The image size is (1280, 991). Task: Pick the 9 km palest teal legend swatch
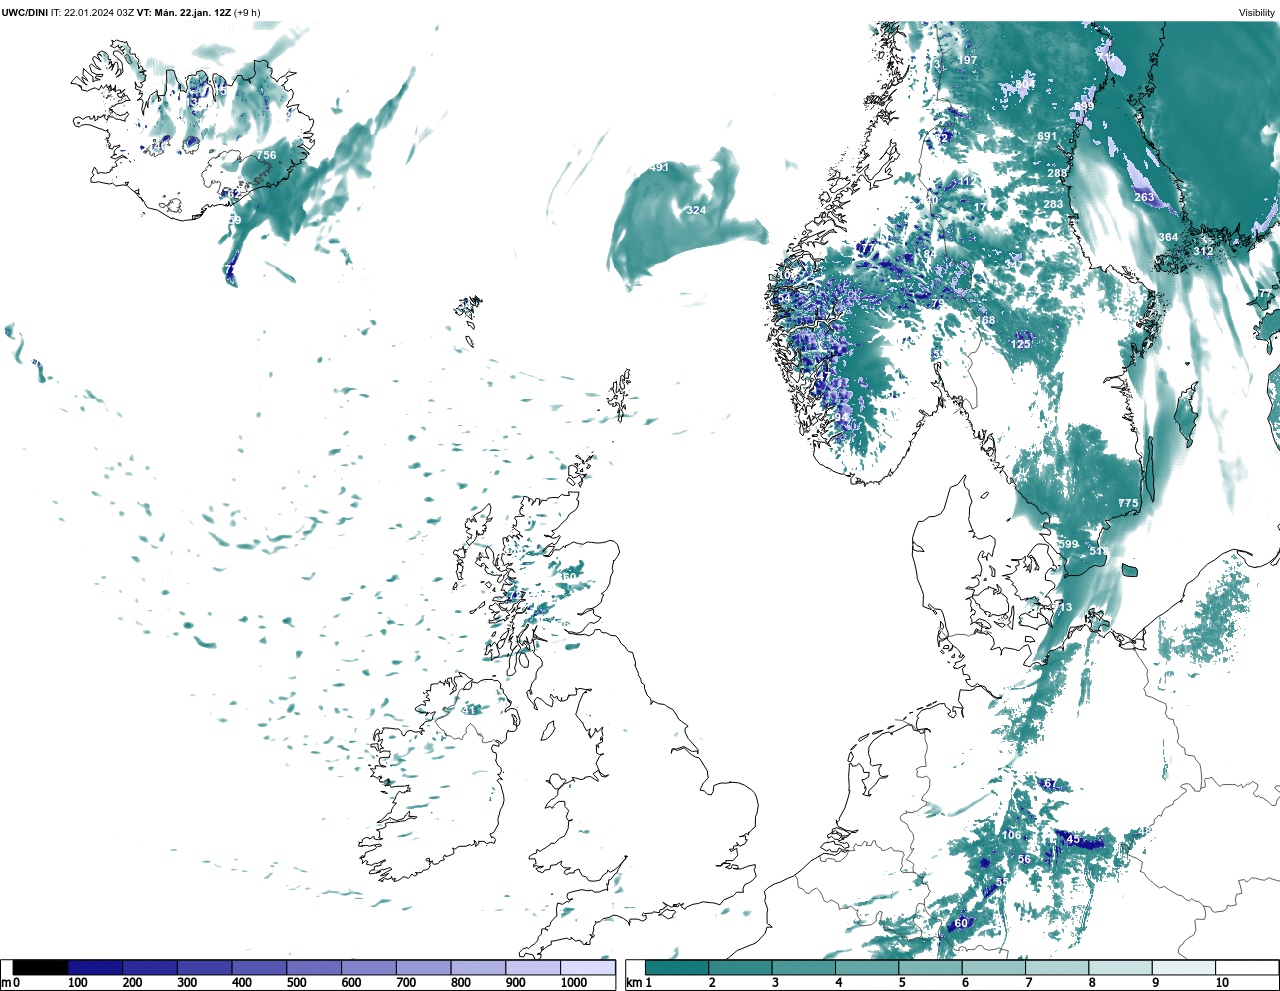1184,968
